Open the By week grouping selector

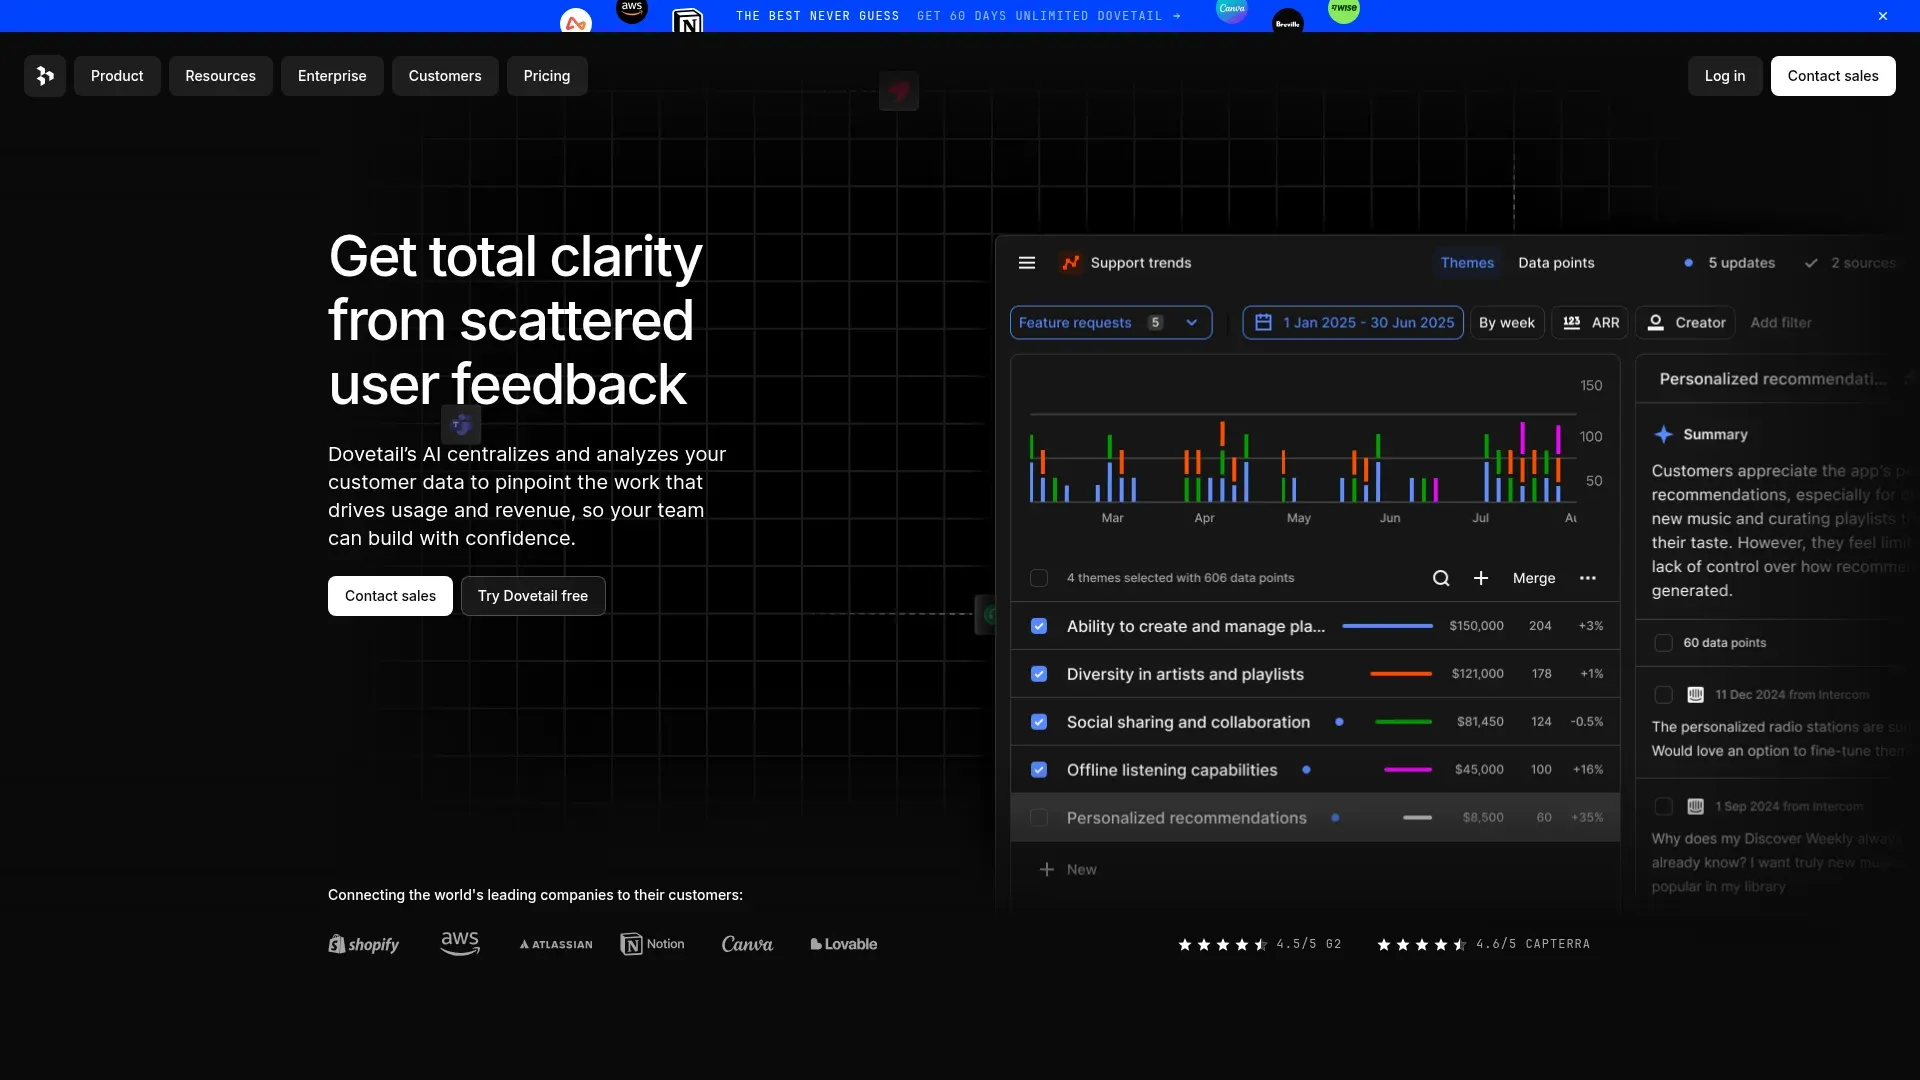pyautogui.click(x=1506, y=322)
